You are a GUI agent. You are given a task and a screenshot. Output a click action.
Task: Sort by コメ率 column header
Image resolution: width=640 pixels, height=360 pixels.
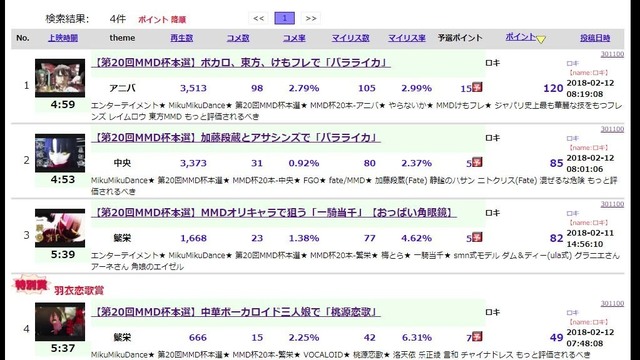[x=294, y=38]
